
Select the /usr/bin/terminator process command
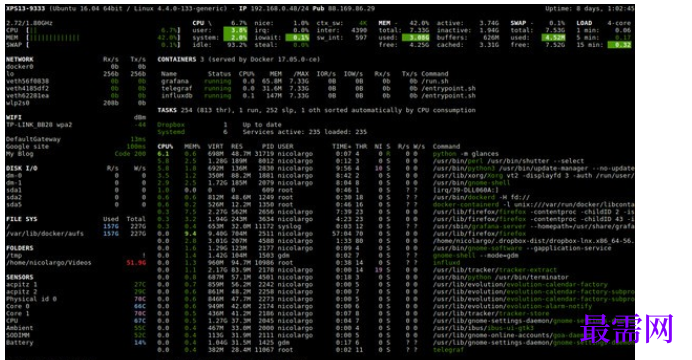coord(500,277)
